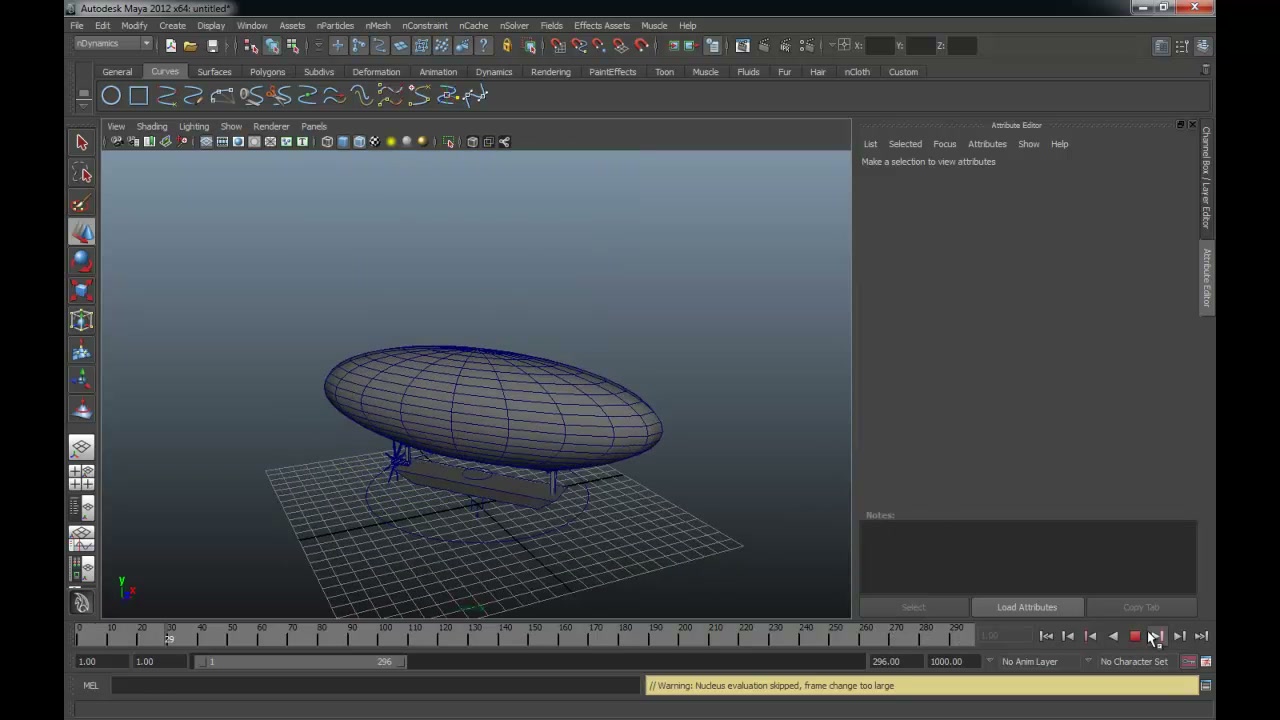Toggle viewport grid display icon
The width and height of the screenshot is (1280, 720).
tap(206, 142)
